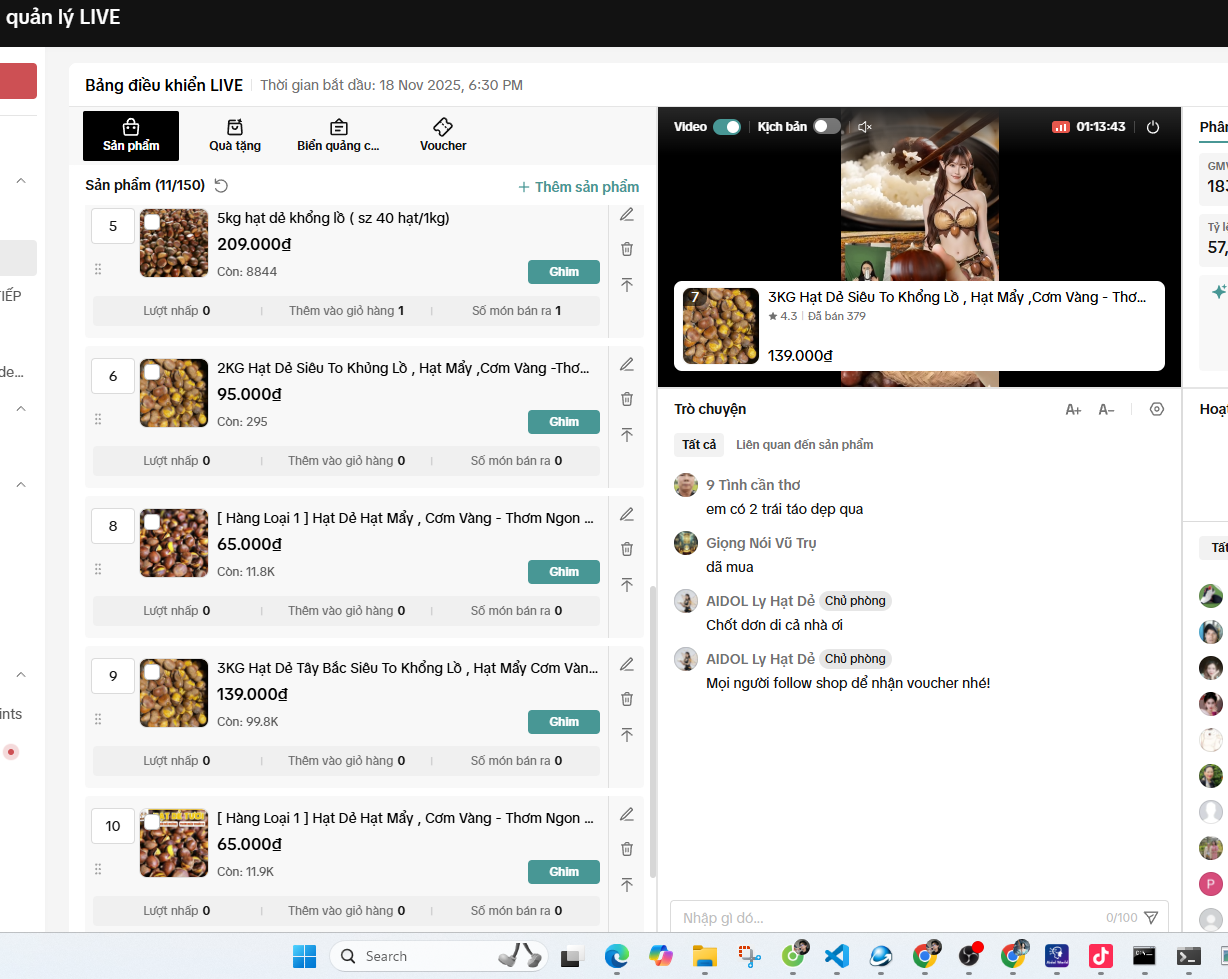Send chat message with the paper plane icon
This screenshot has width=1228, height=979.
[1151, 917]
